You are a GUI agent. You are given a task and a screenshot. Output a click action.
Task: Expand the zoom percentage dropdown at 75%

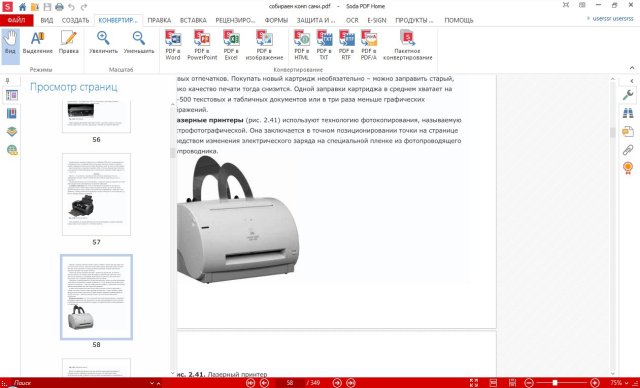pyautogui.click(x=627, y=383)
